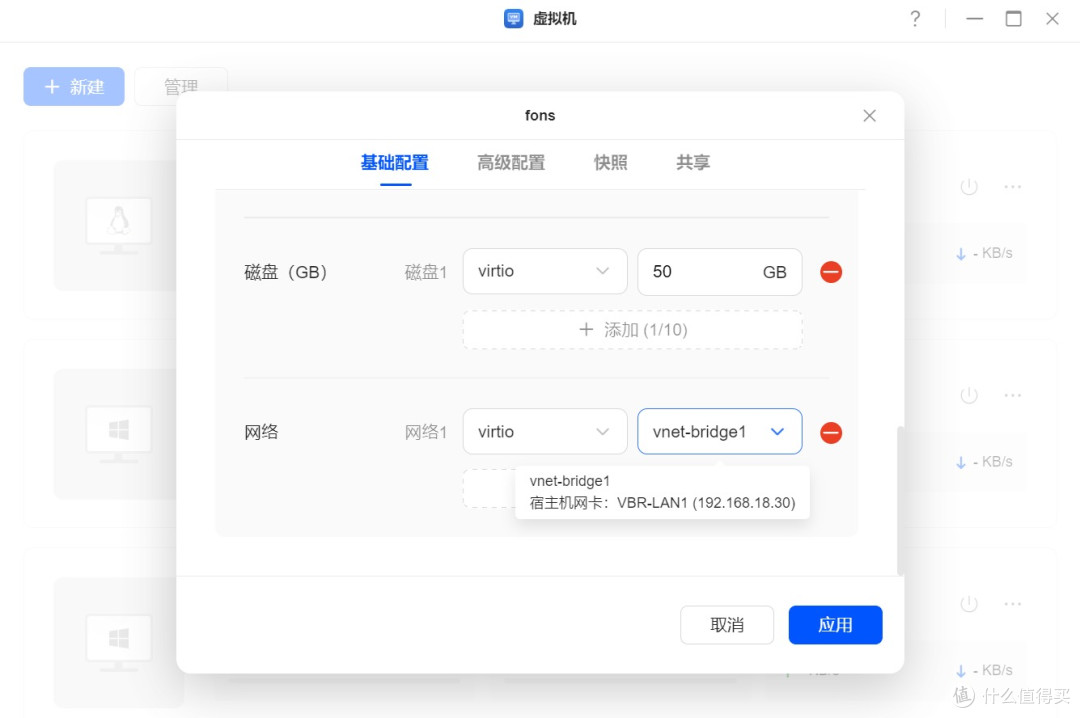Open the help question mark icon
Screen dimensions: 1080x718
click(914, 19)
